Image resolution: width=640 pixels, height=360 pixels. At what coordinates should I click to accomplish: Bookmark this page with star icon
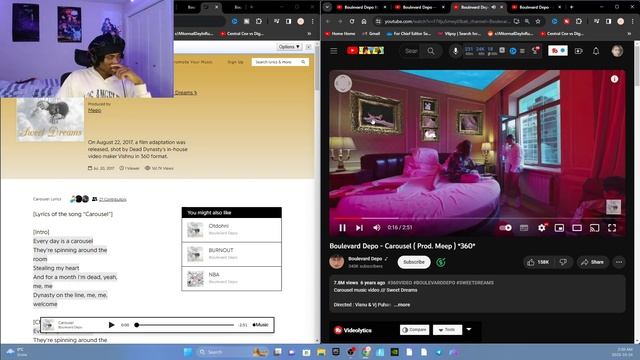pos(538,21)
